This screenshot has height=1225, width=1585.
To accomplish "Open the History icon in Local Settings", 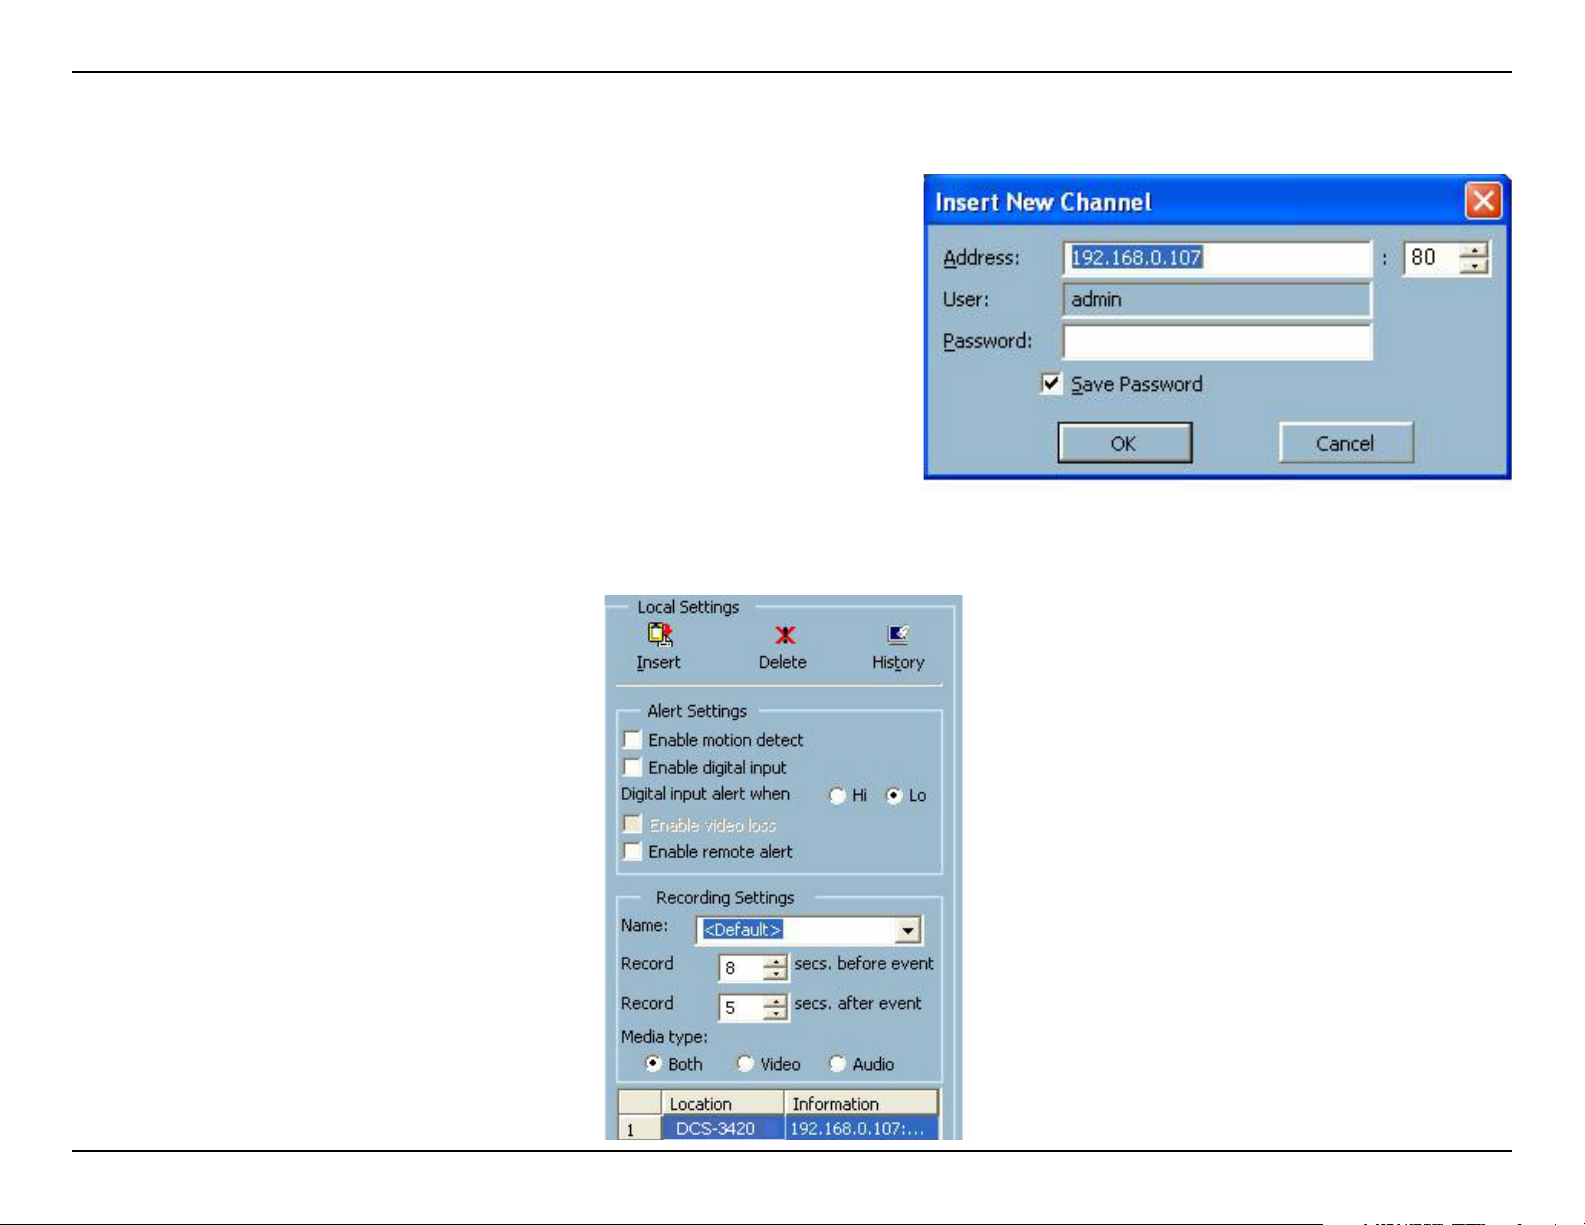I will tap(897, 635).
